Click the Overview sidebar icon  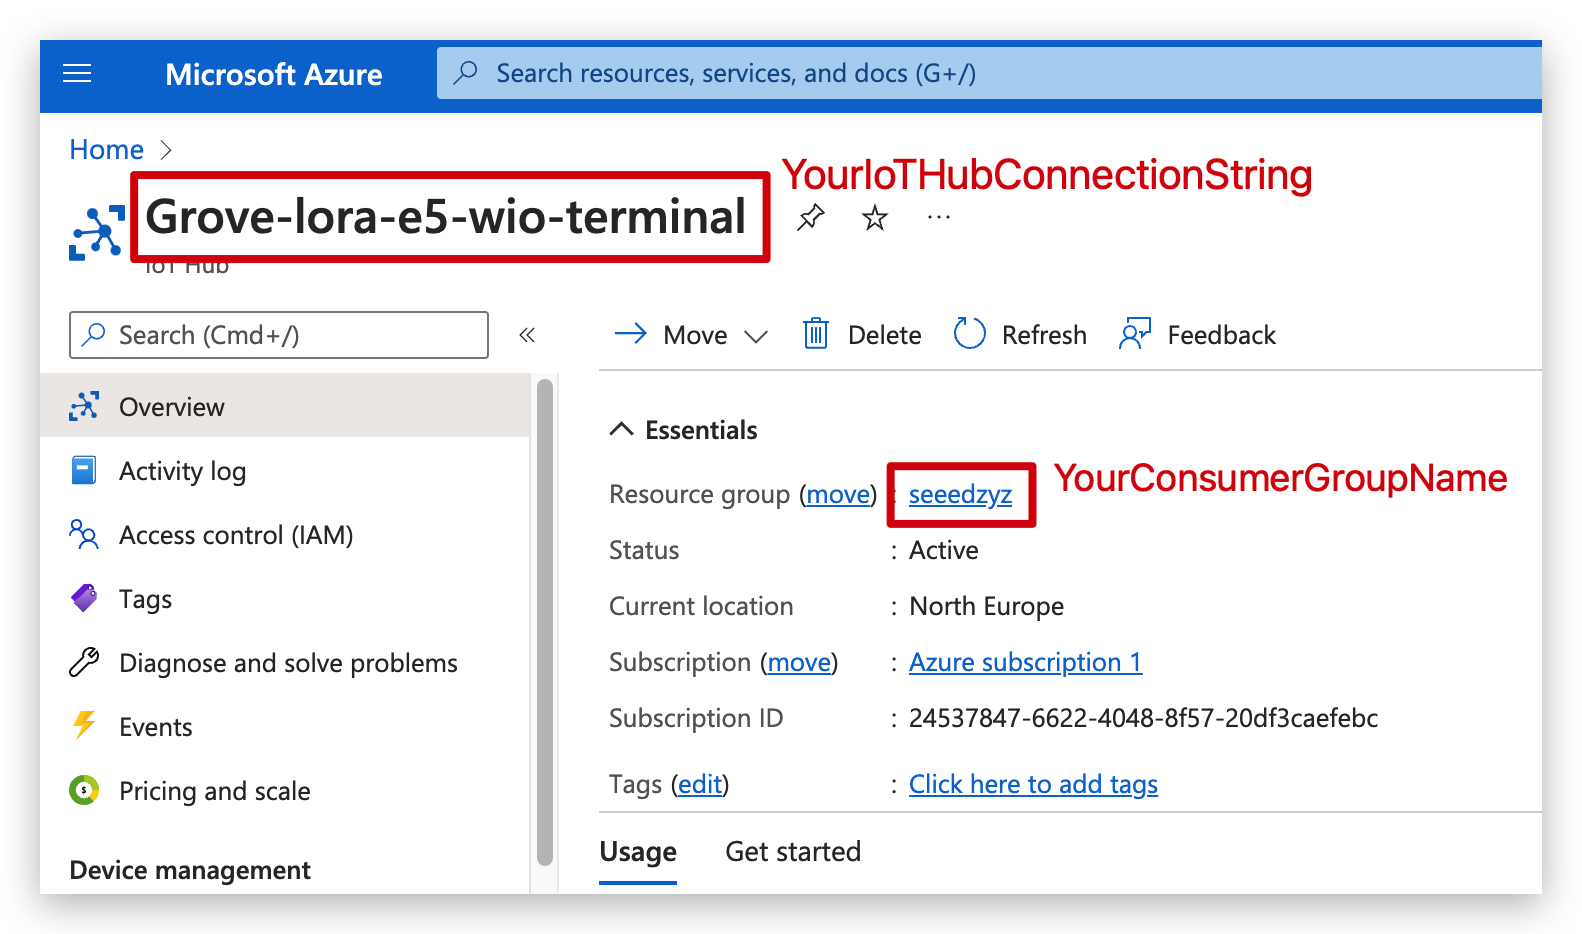(x=84, y=406)
